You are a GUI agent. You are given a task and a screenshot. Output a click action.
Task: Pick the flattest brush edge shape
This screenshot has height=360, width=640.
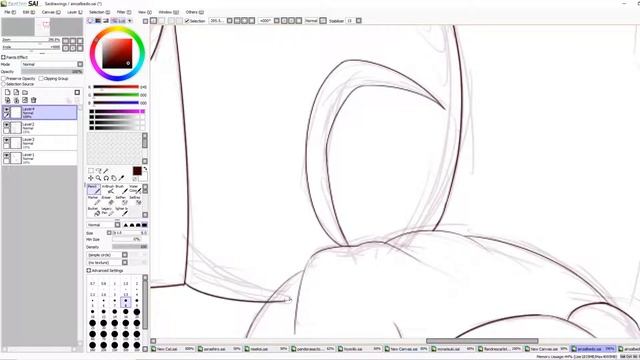pyautogui.click(x=144, y=225)
